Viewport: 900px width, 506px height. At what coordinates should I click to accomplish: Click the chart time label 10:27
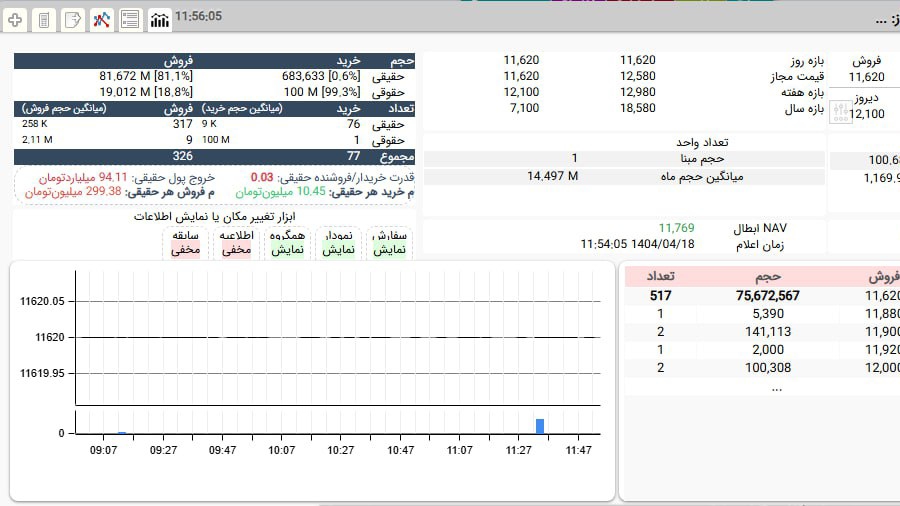341,450
